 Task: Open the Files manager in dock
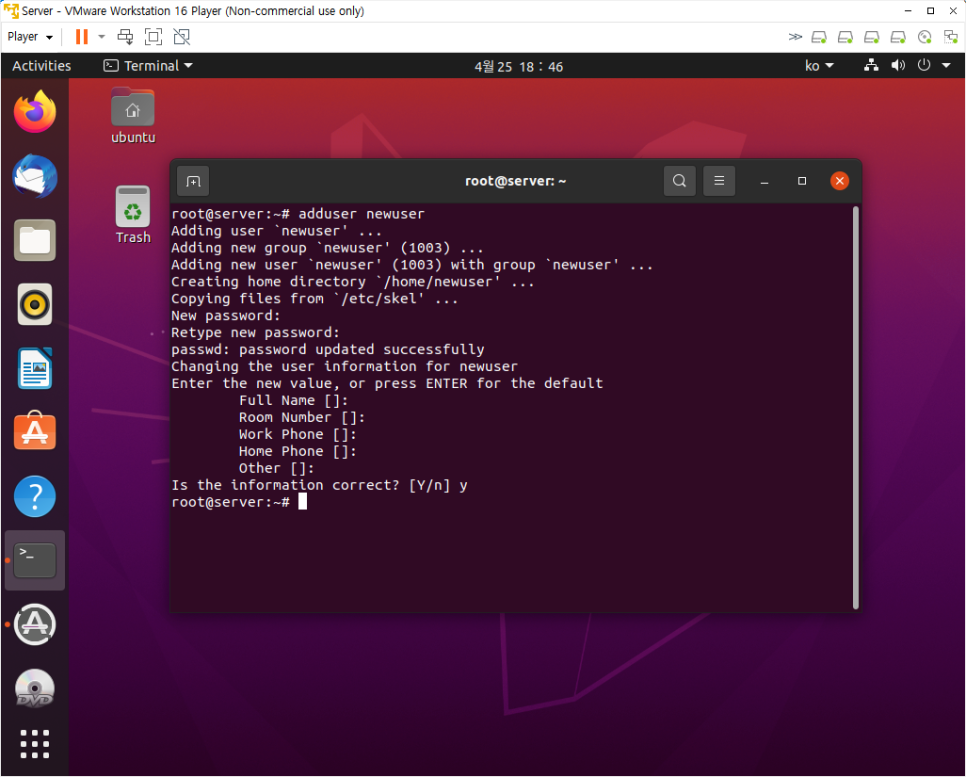coord(35,240)
